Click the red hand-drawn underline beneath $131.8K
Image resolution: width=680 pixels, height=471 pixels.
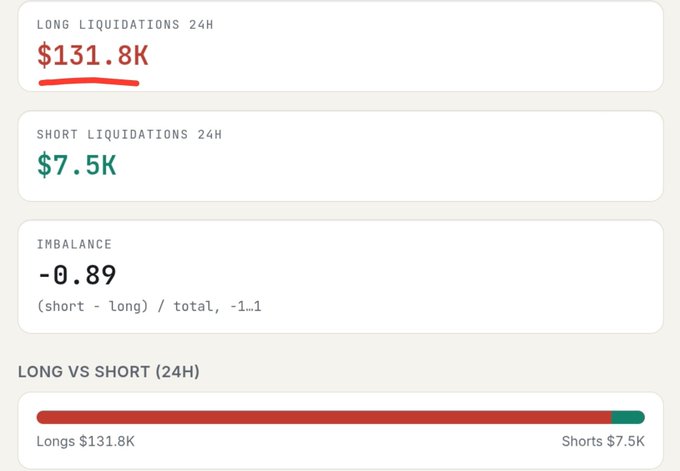pos(89,82)
